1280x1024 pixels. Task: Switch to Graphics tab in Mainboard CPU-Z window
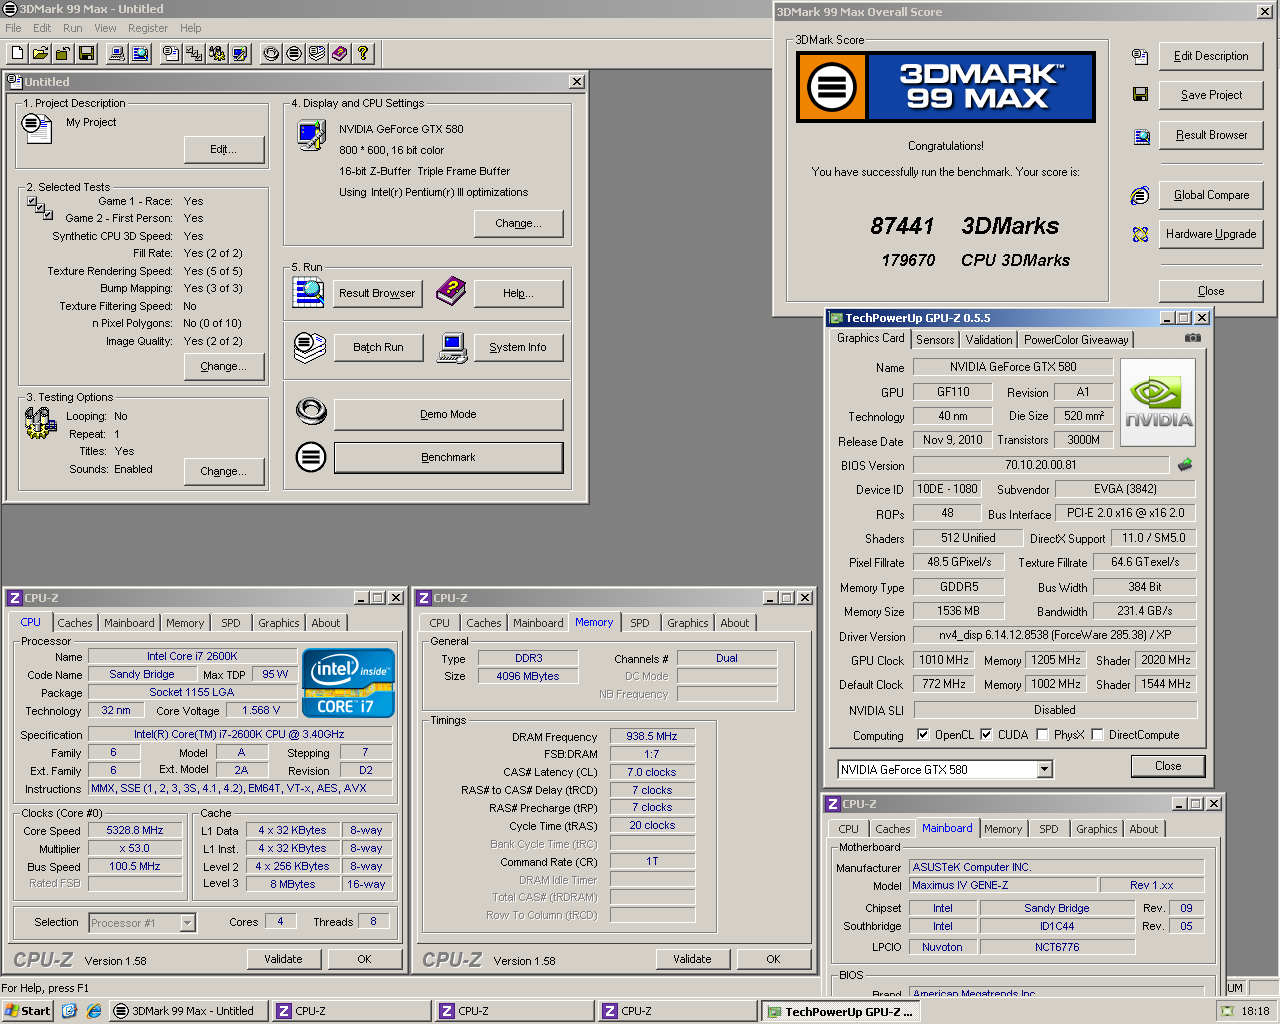pyautogui.click(x=1097, y=829)
